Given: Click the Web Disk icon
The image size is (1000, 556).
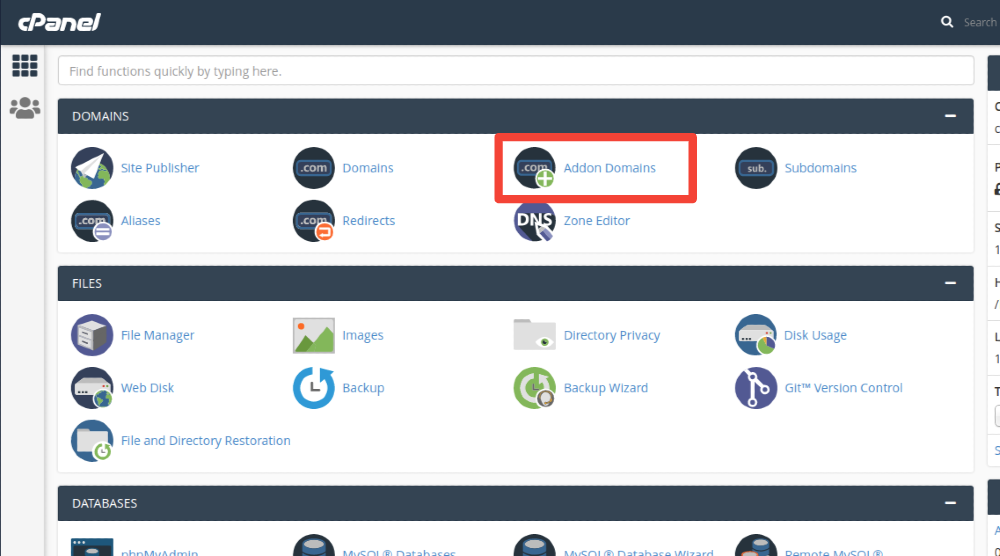Looking at the screenshot, I should pyautogui.click(x=92, y=388).
